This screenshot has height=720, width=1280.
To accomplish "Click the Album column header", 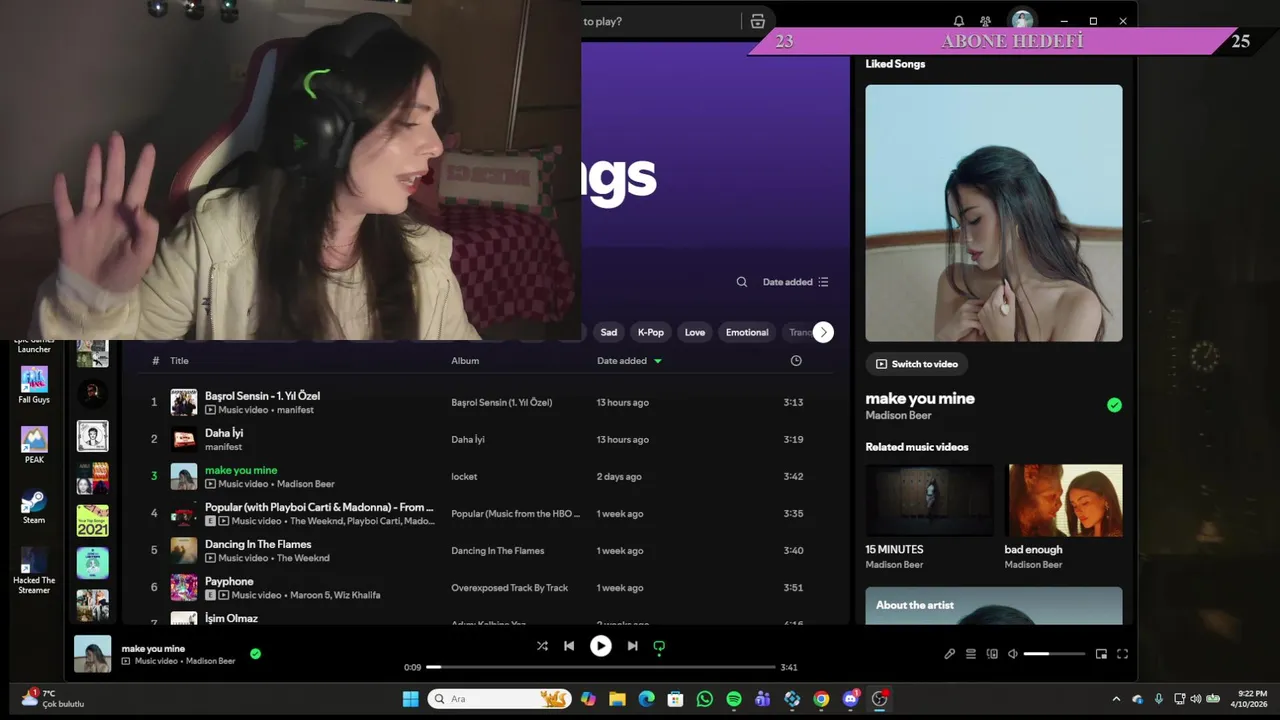I will click(x=465, y=361).
